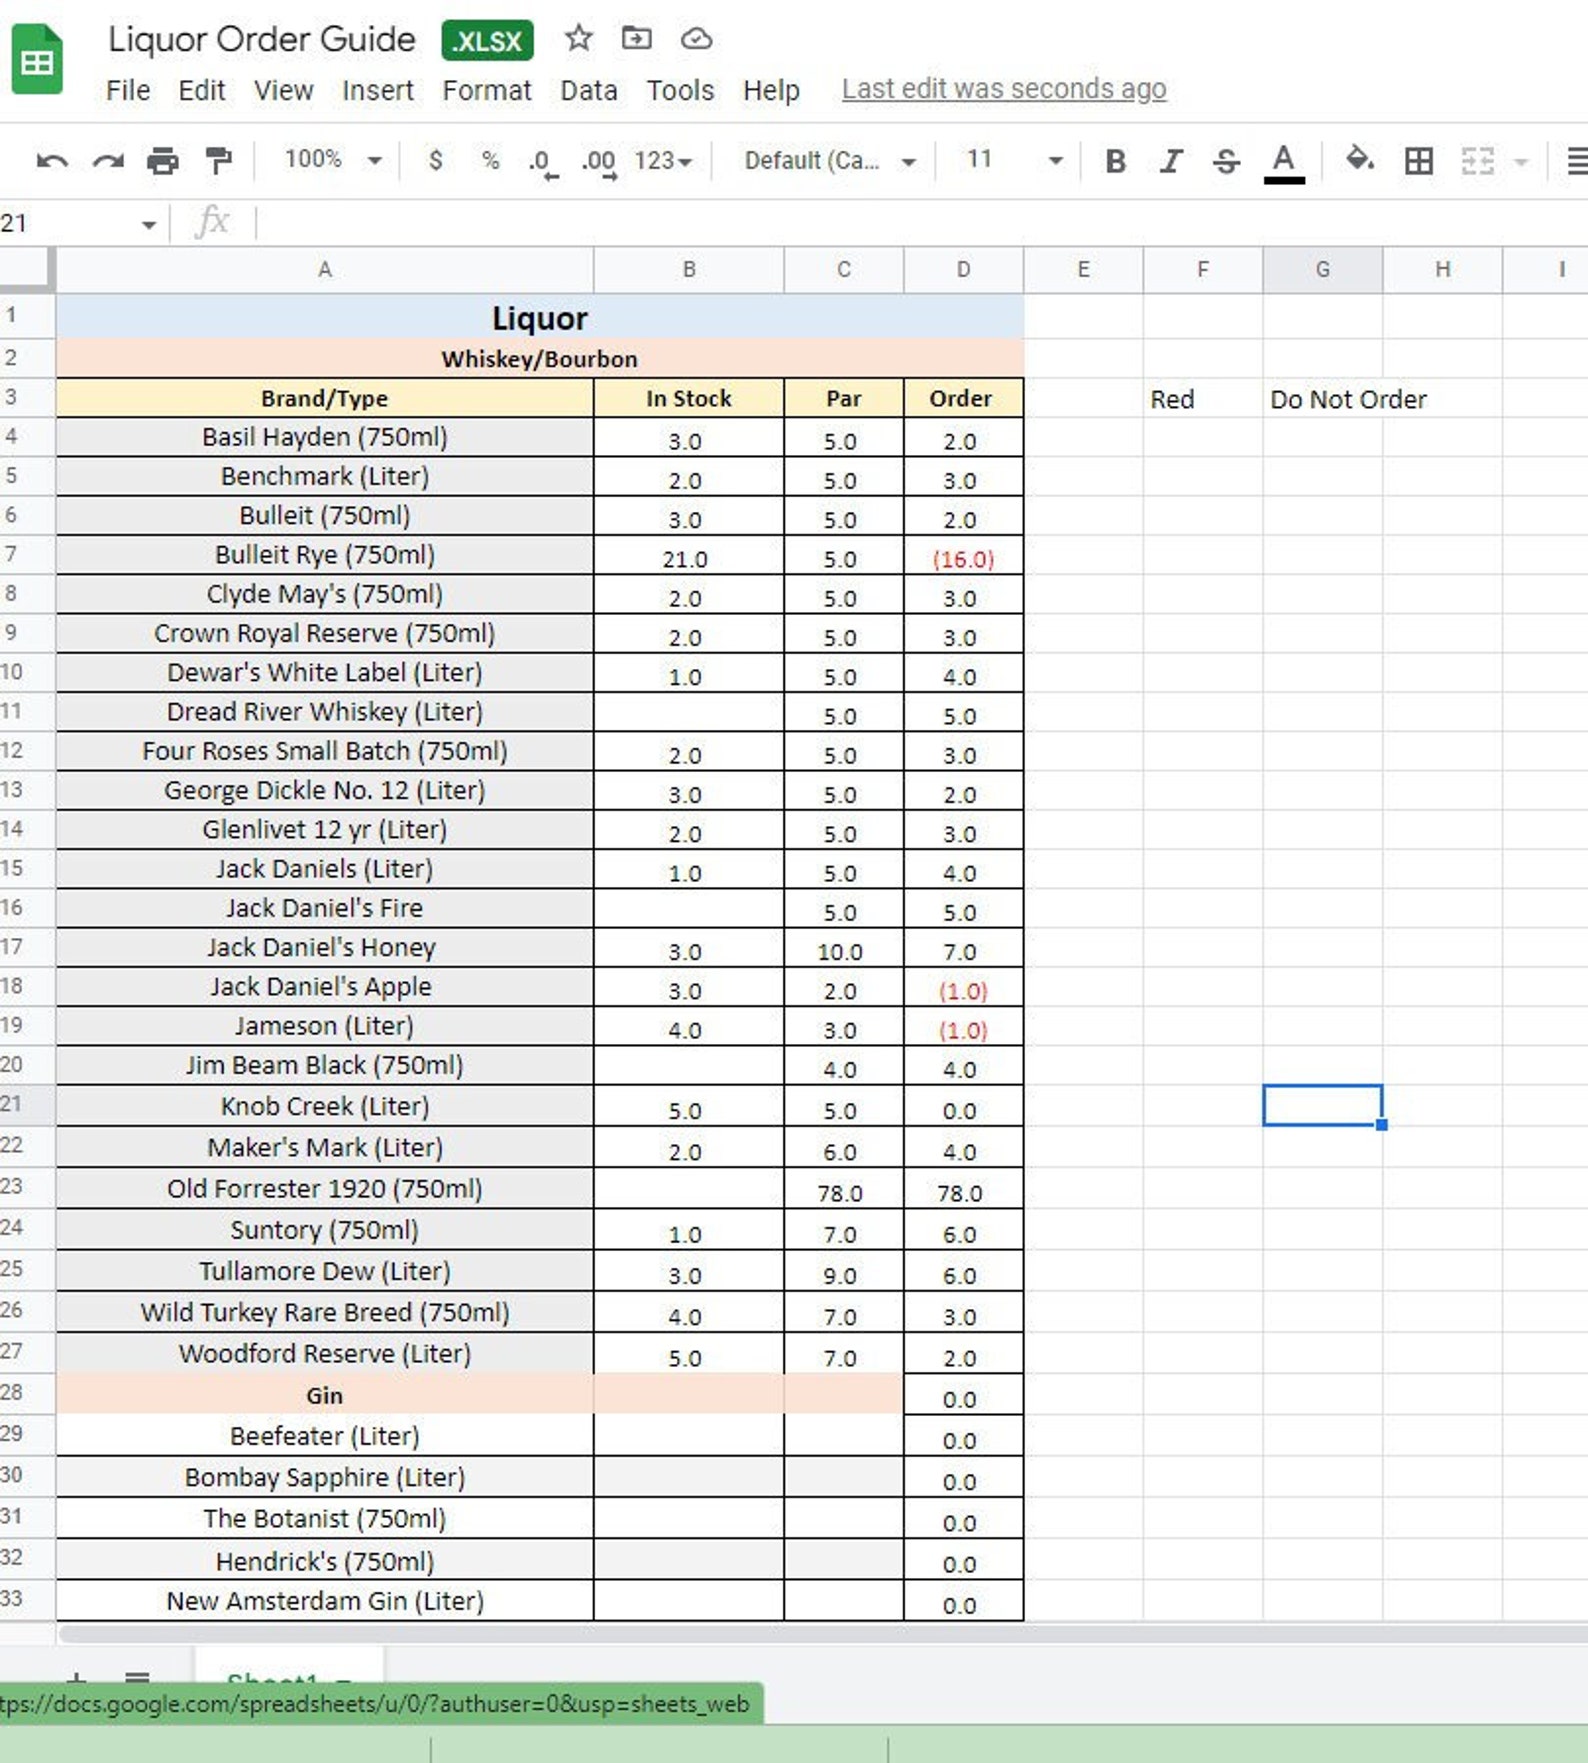The width and height of the screenshot is (1588, 1763).
Task: Check the cloud save status icon
Action: (x=696, y=39)
